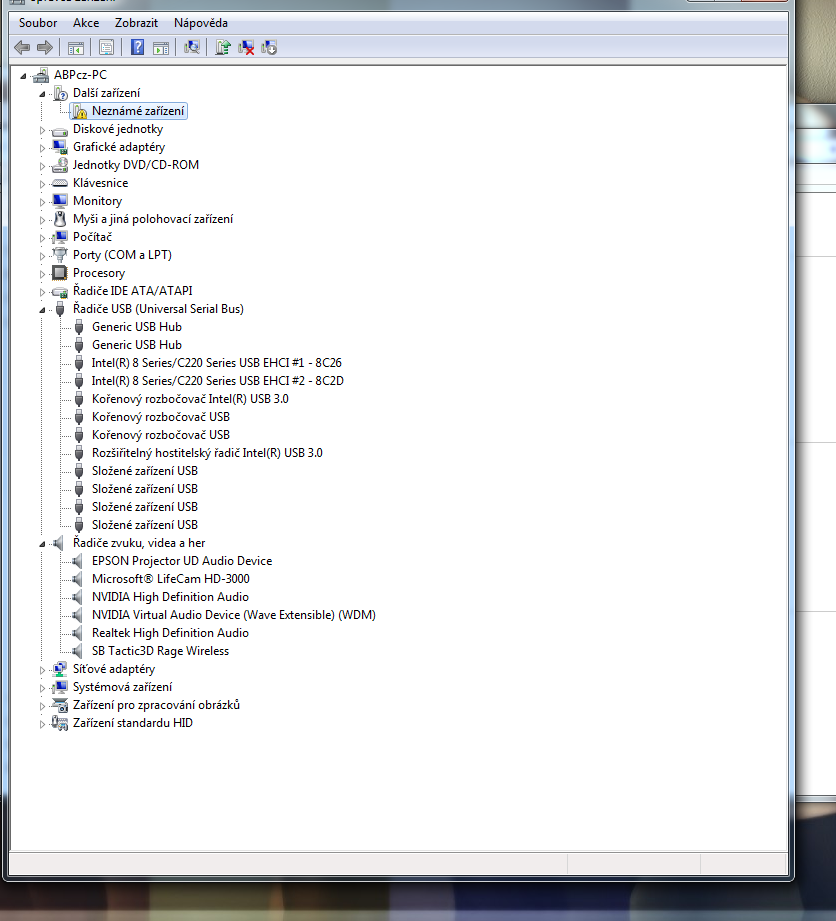
Task: Click the Grafické adaptéry icon
Action: click(x=59, y=147)
